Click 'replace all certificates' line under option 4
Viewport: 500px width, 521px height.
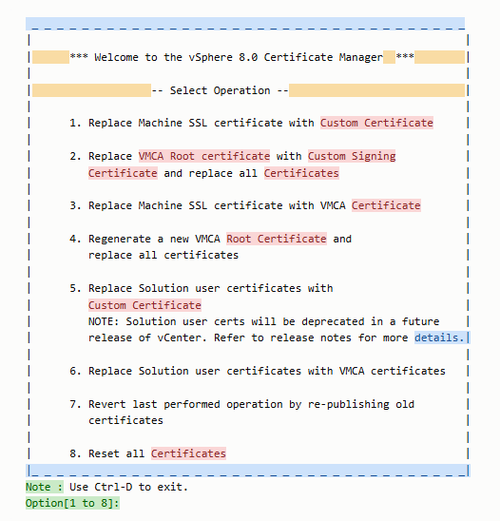pos(163,255)
